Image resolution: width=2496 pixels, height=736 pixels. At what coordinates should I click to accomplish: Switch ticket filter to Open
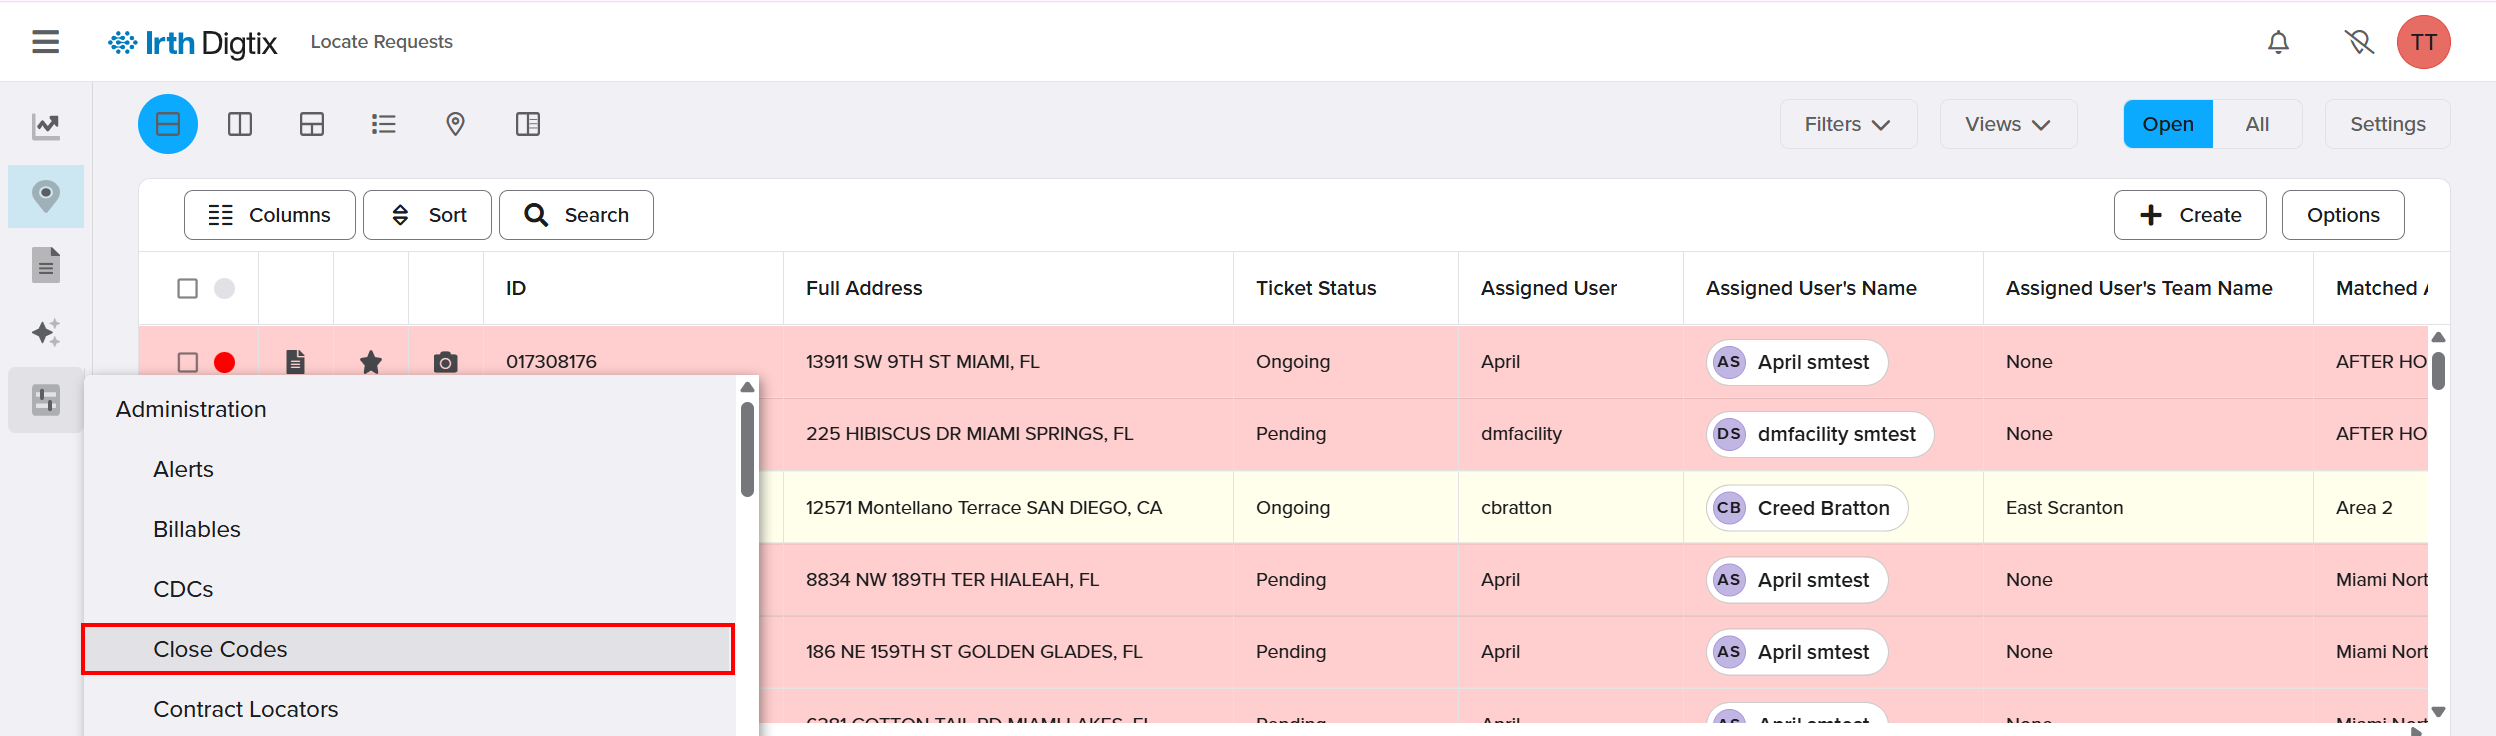2168,124
